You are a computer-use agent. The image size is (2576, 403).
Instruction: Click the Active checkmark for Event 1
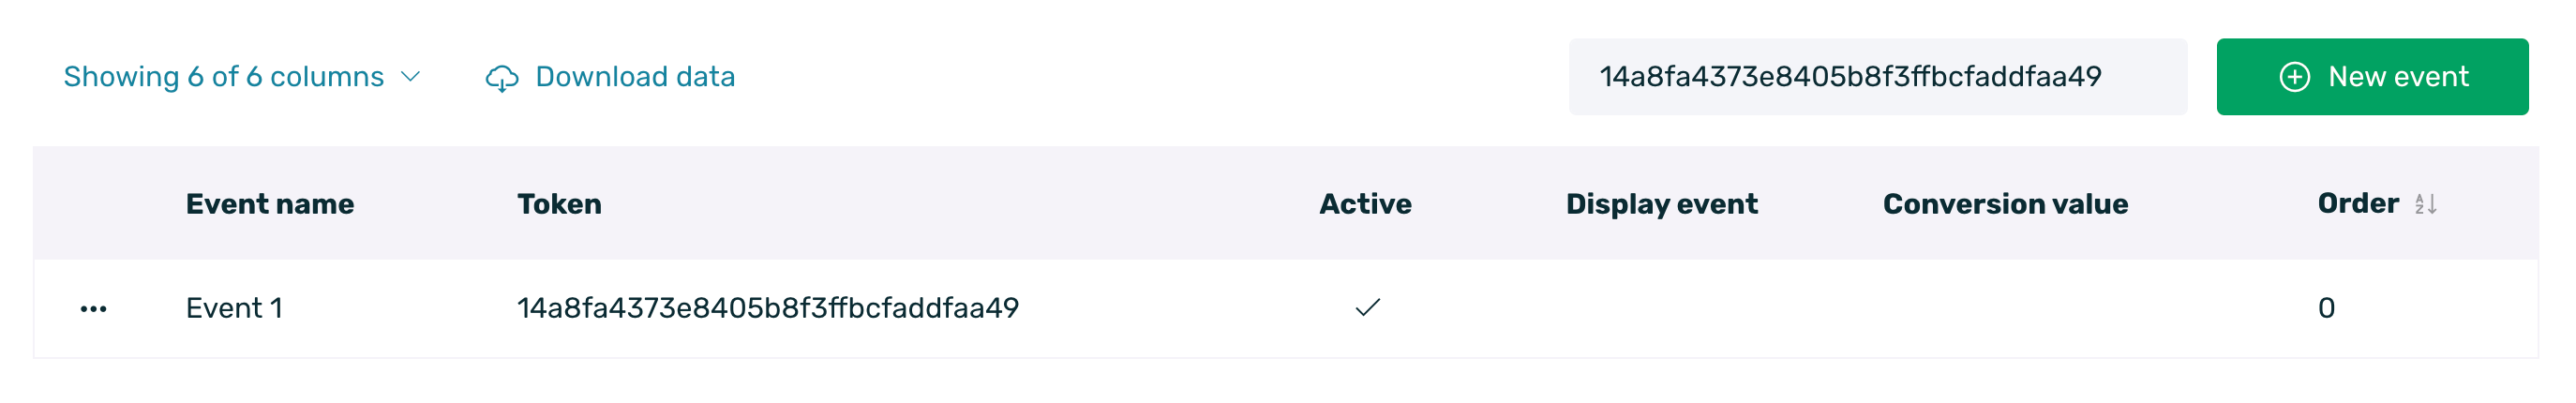point(1367,308)
